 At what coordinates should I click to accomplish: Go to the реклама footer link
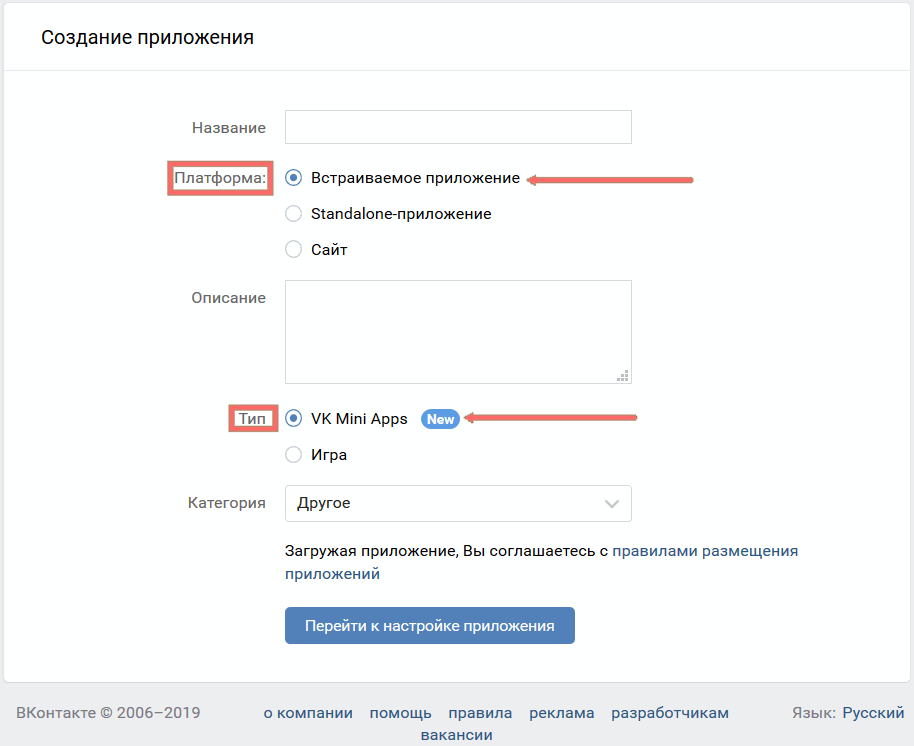pos(561,713)
